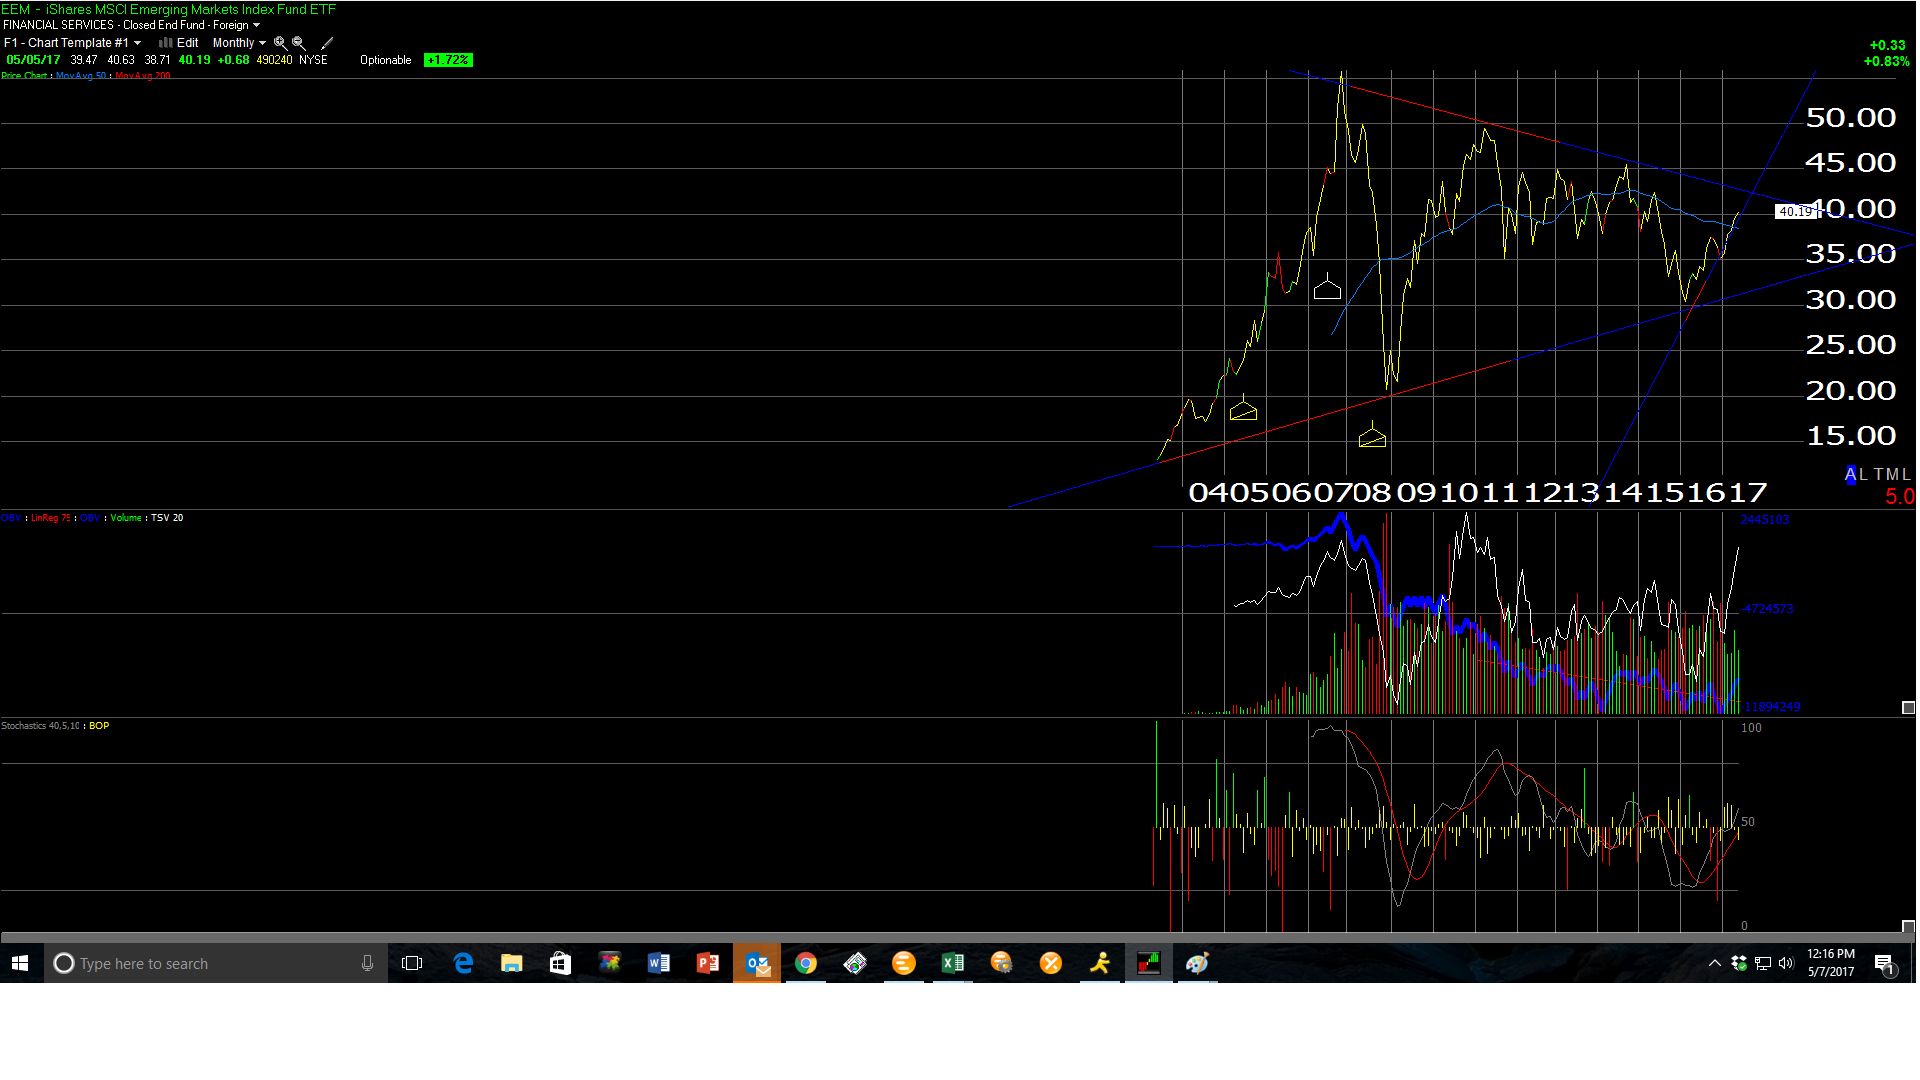The height and width of the screenshot is (1080, 1920).
Task: Click the Volume indicator label
Action: (126, 518)
